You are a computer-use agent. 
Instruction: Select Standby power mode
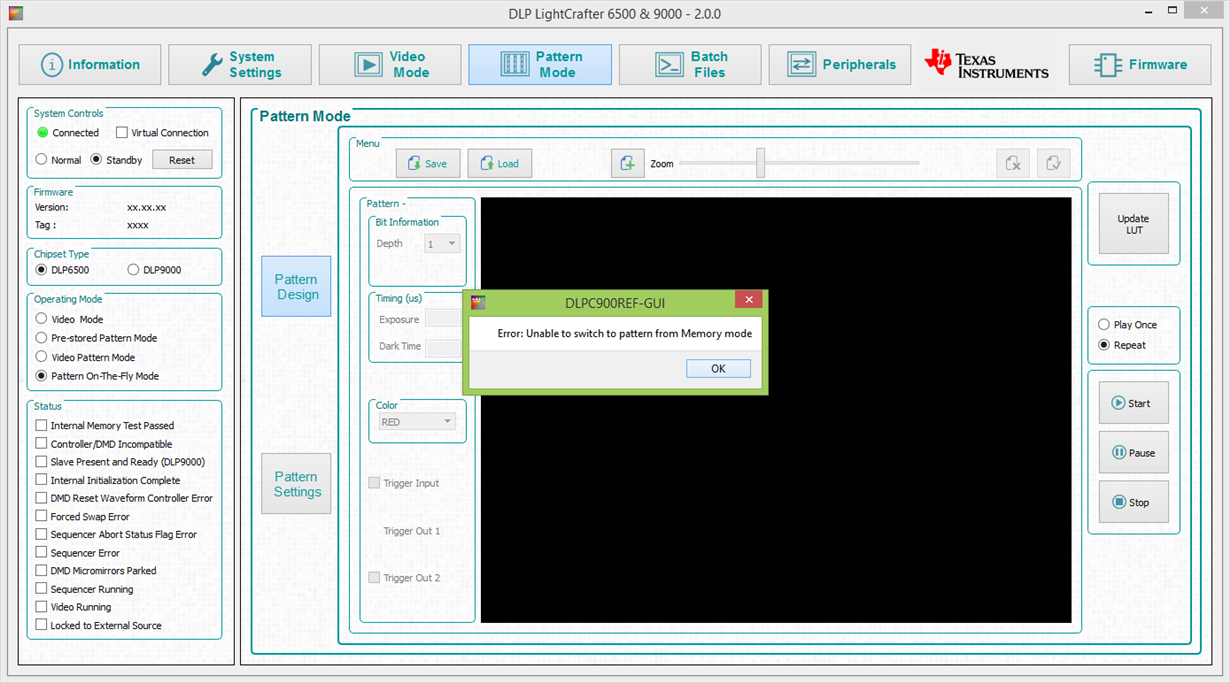(x=97, y=159)
